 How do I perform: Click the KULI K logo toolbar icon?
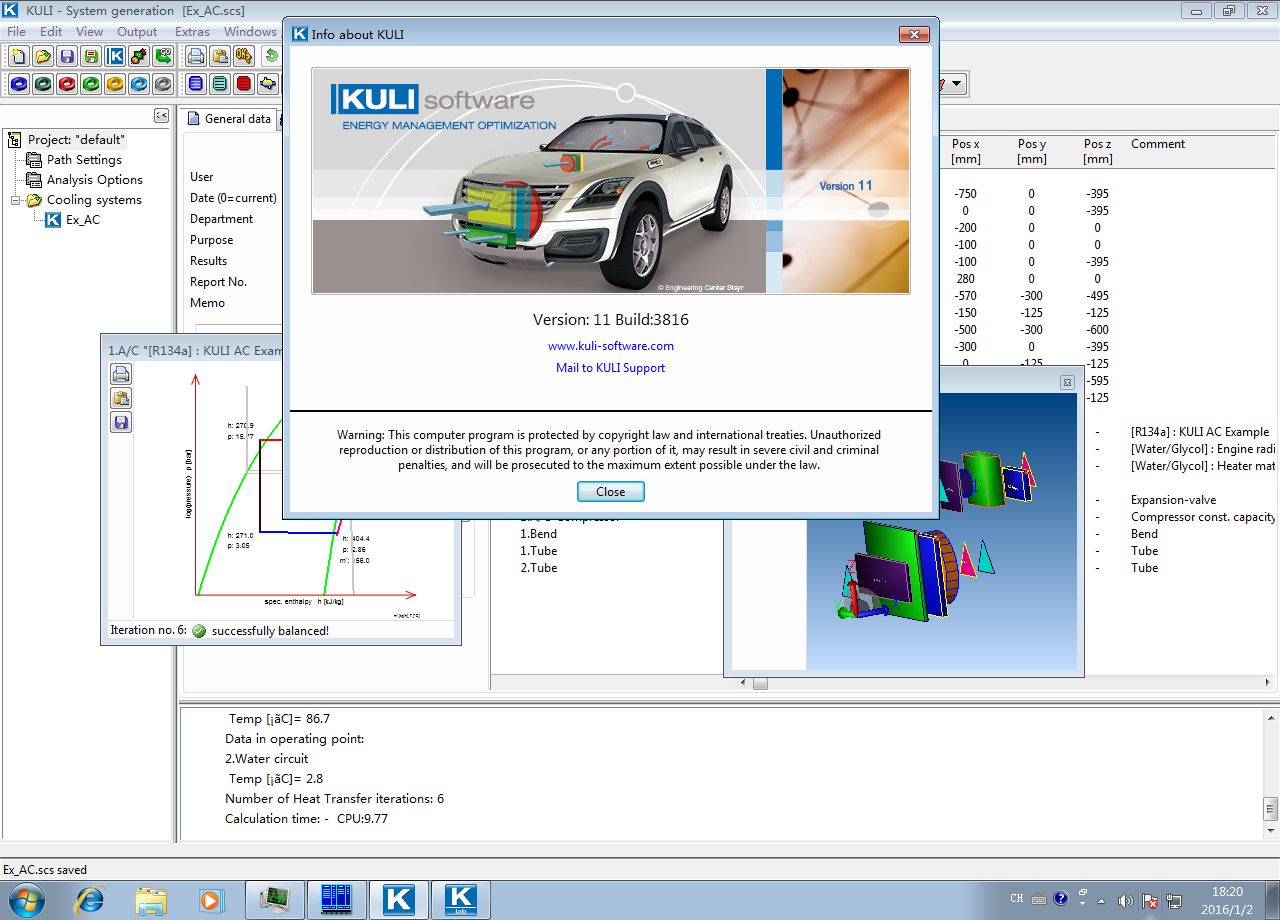(x=115, y=56)
